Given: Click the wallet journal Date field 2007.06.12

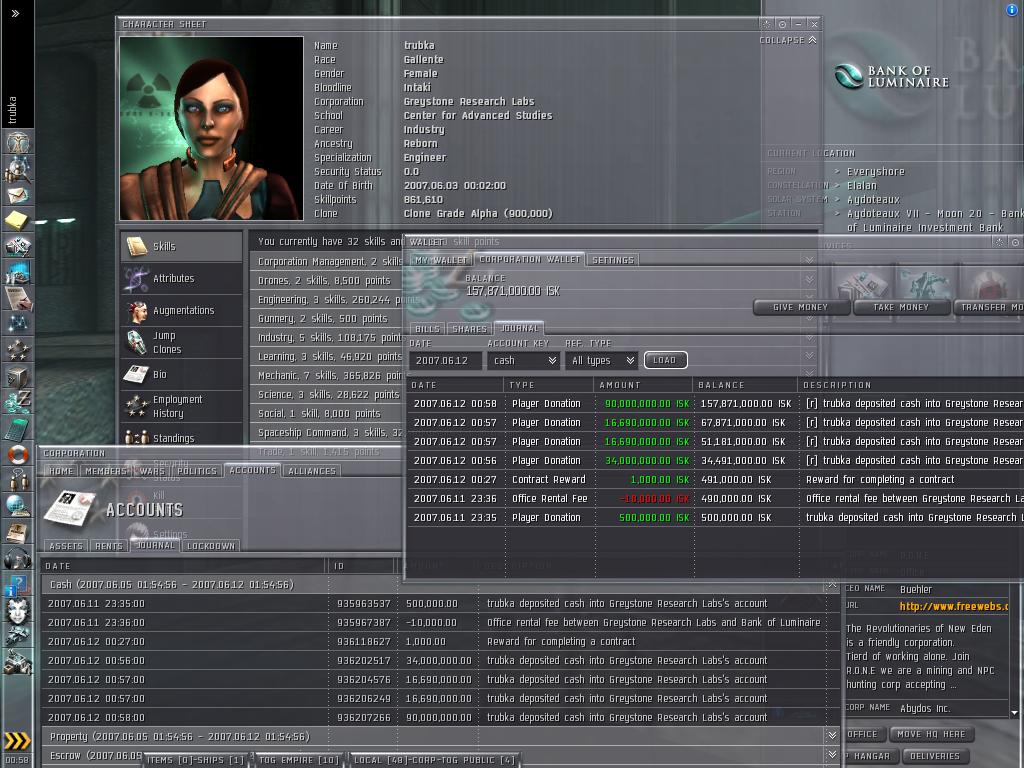Looking at the screenshot, I should (x=445, y=360).
